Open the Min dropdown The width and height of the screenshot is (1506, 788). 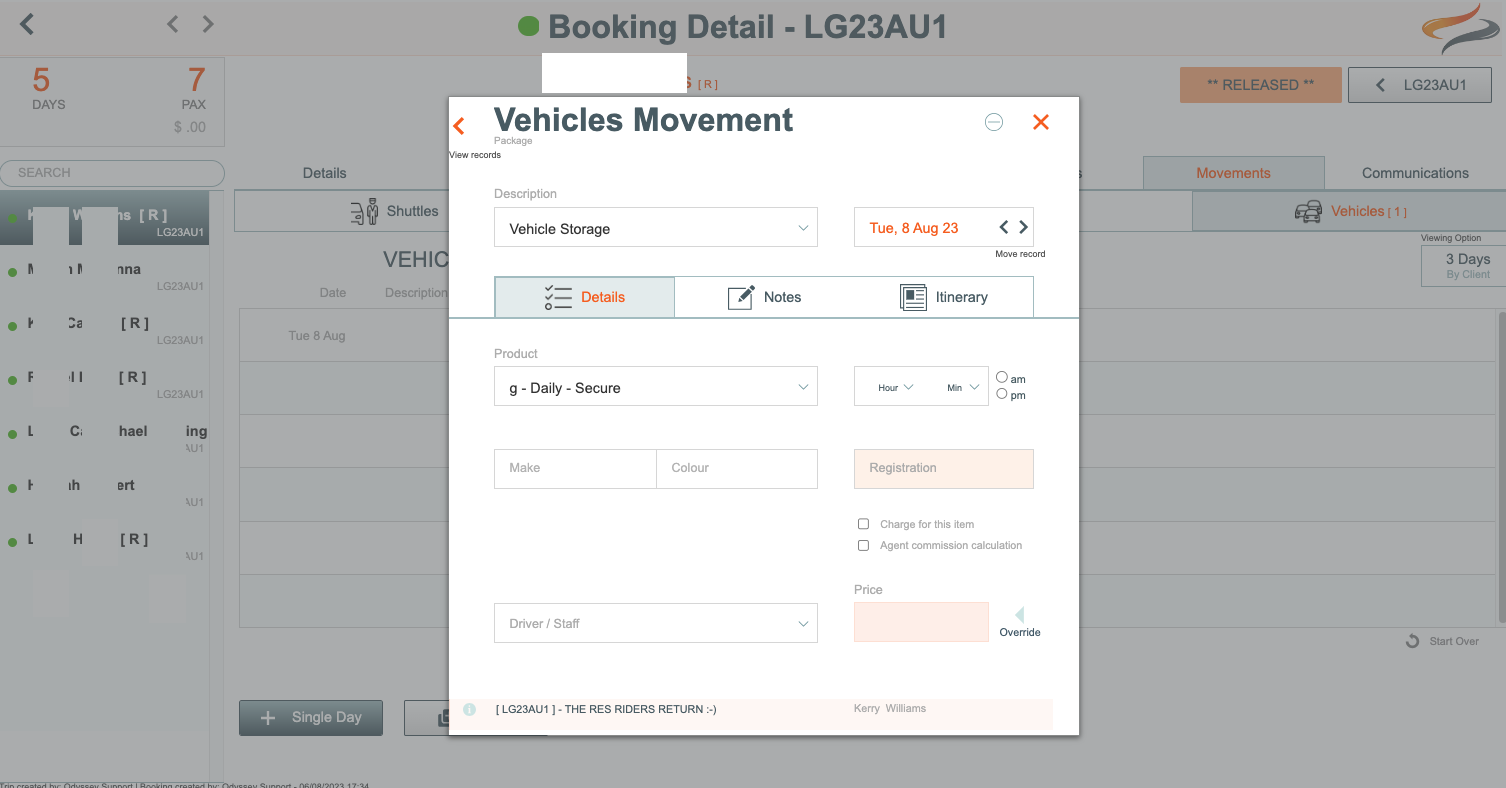tap(963, 387)
